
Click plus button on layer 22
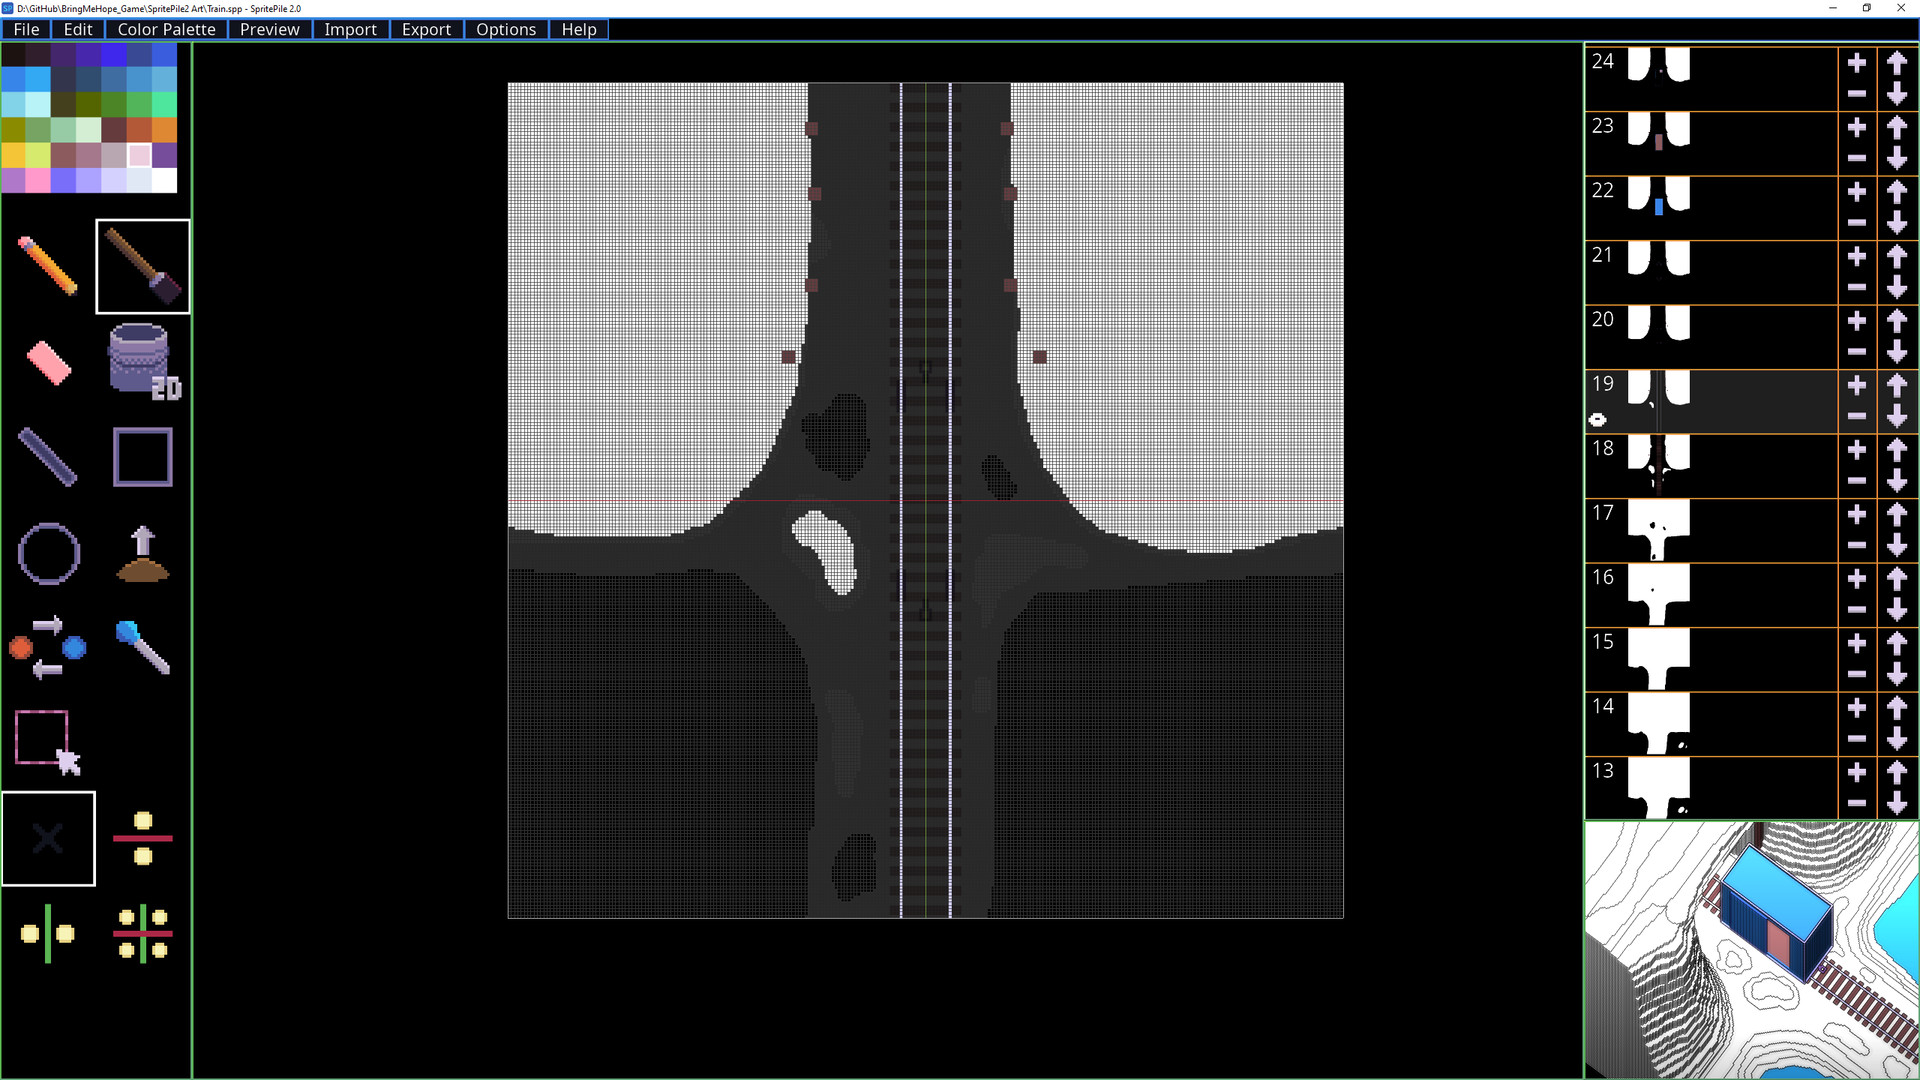pos(1857,192)
